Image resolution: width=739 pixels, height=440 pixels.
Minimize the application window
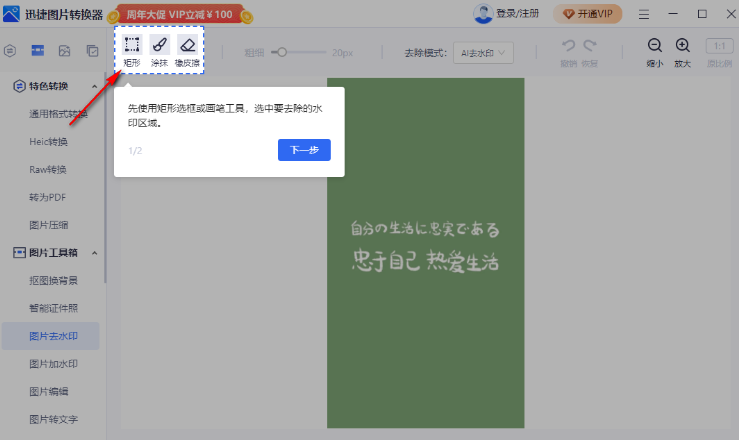click(x=673, y=14)
